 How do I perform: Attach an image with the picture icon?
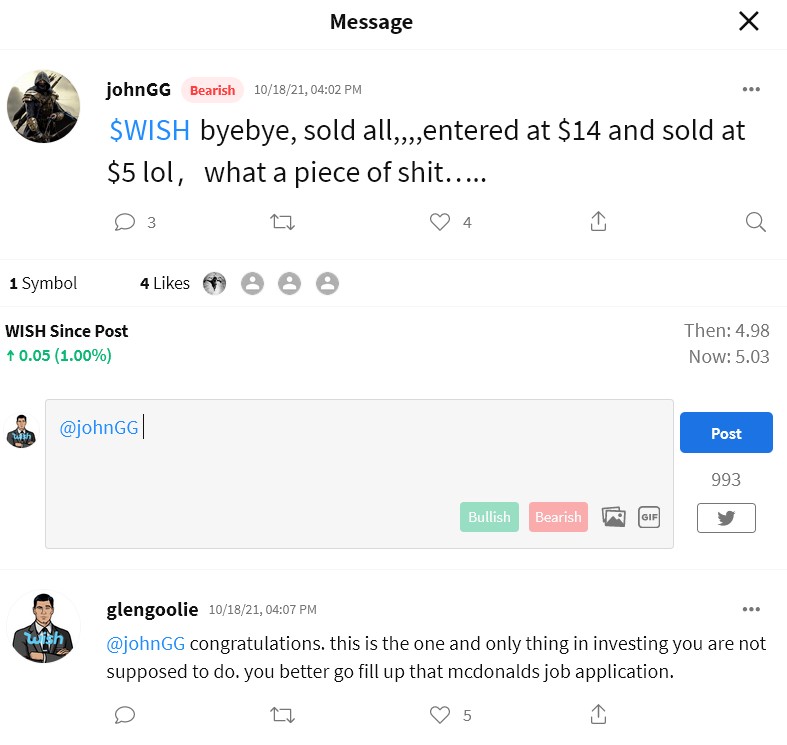pyautogui.click(x=613, y=517)
